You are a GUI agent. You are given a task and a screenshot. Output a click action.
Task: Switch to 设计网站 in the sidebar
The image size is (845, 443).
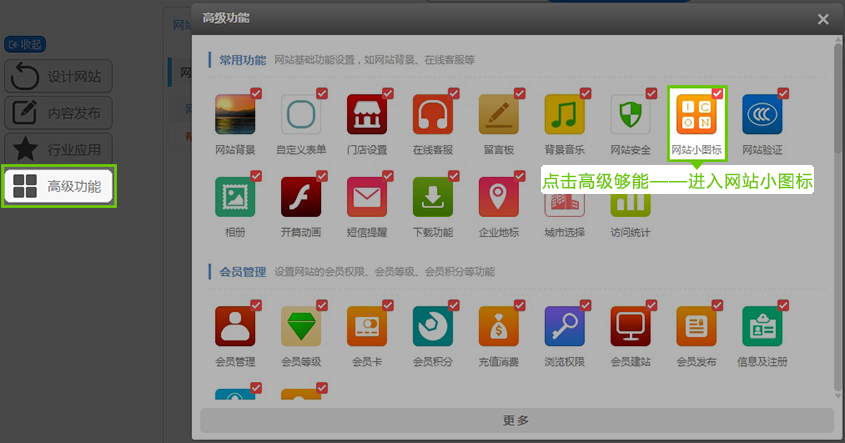(x=58, y=77)
